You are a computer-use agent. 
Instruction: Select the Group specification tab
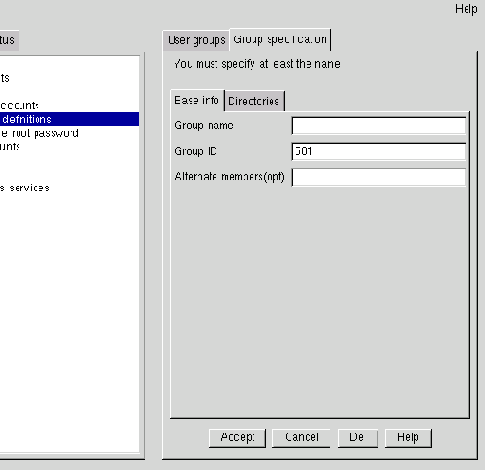coord(280,40)
